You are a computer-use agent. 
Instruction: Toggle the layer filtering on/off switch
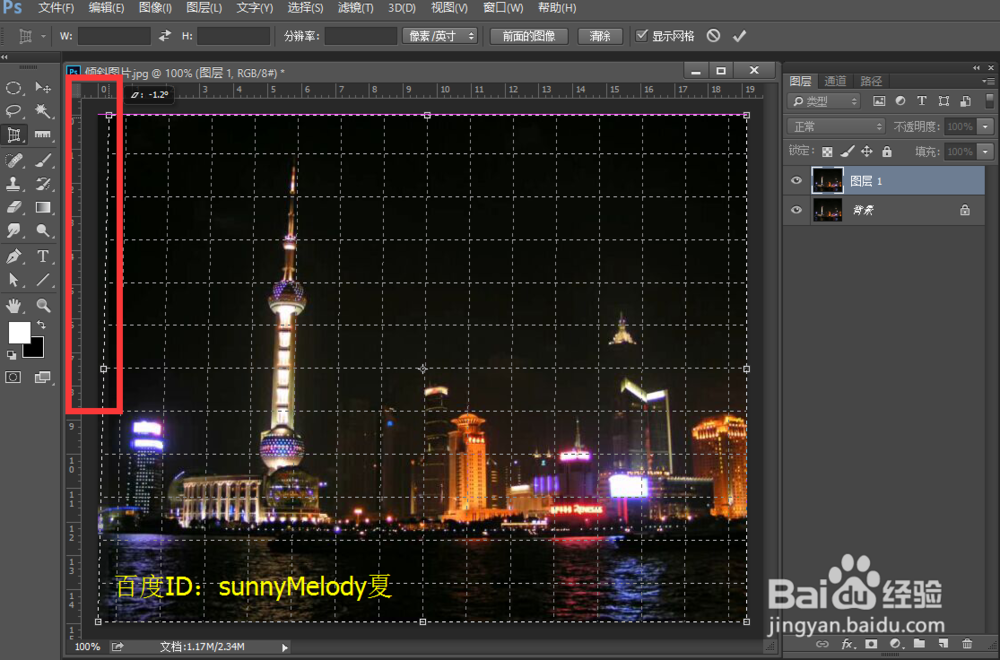(x=989, y=101)
